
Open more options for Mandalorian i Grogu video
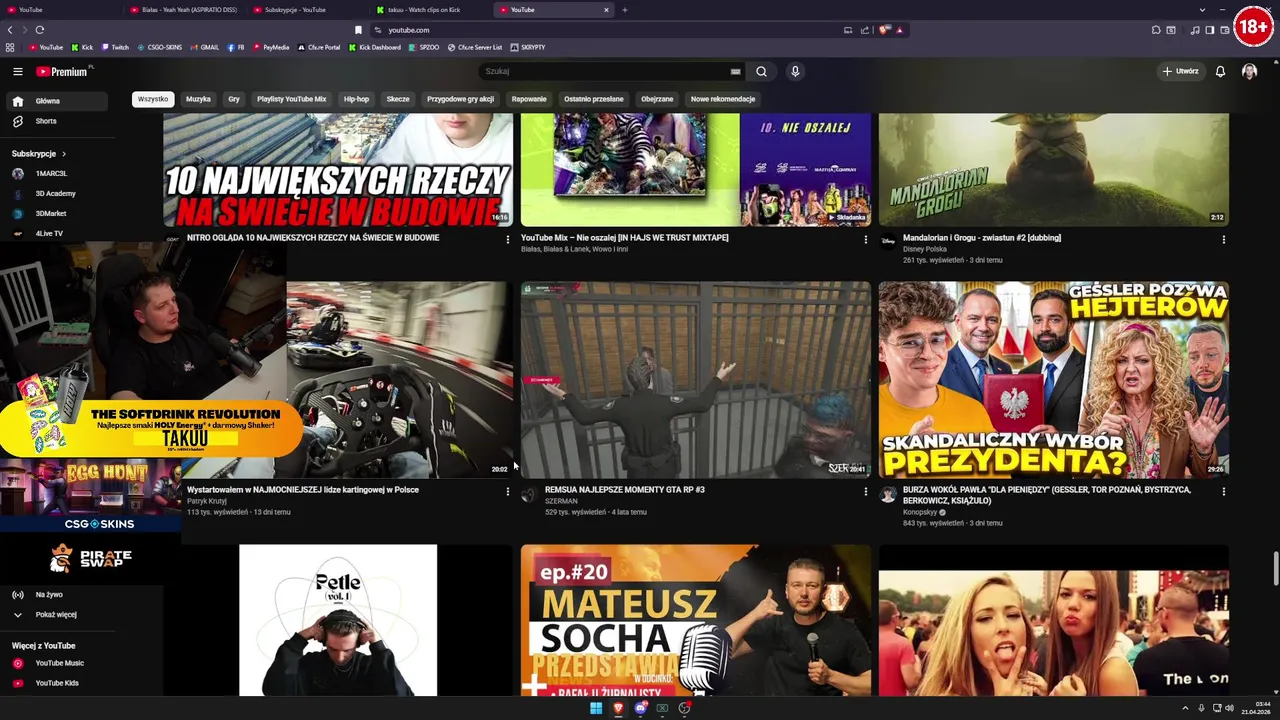[x=1223, y=239]
